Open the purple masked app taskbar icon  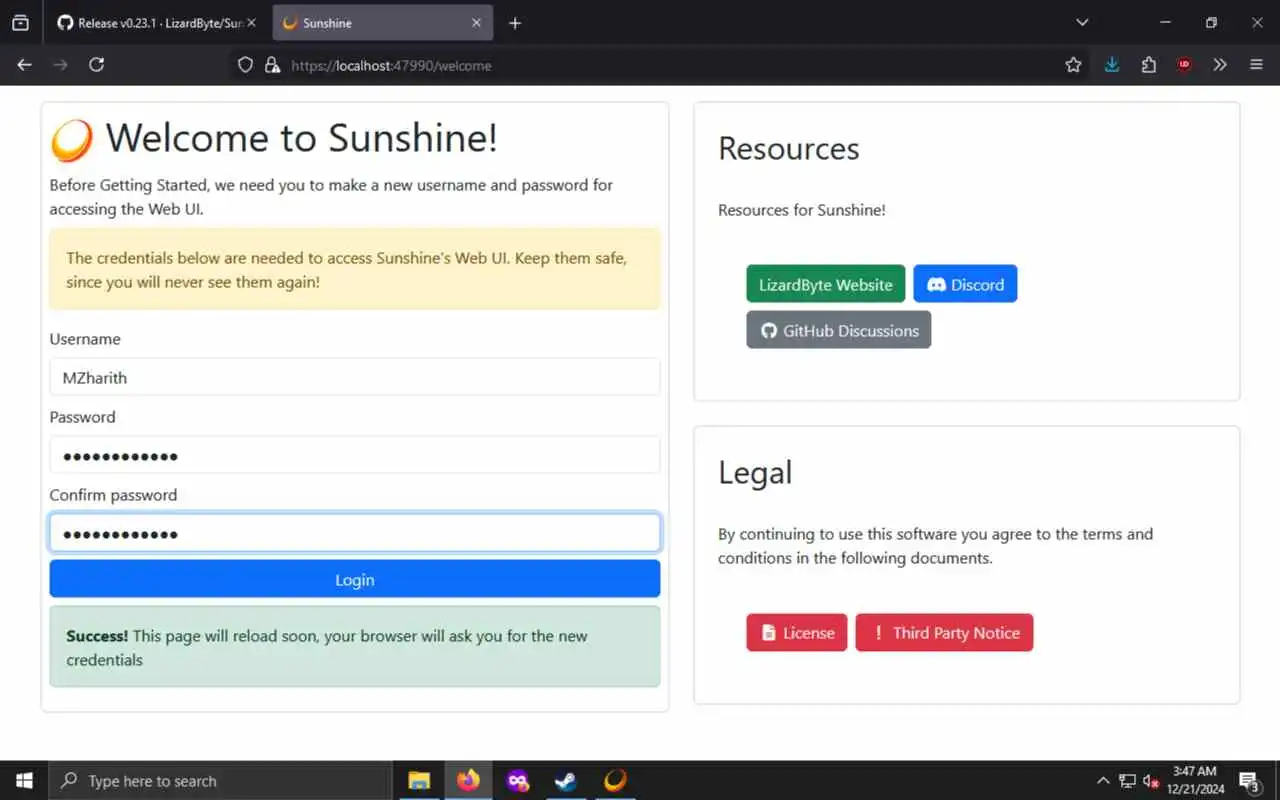tap(517, 781)
